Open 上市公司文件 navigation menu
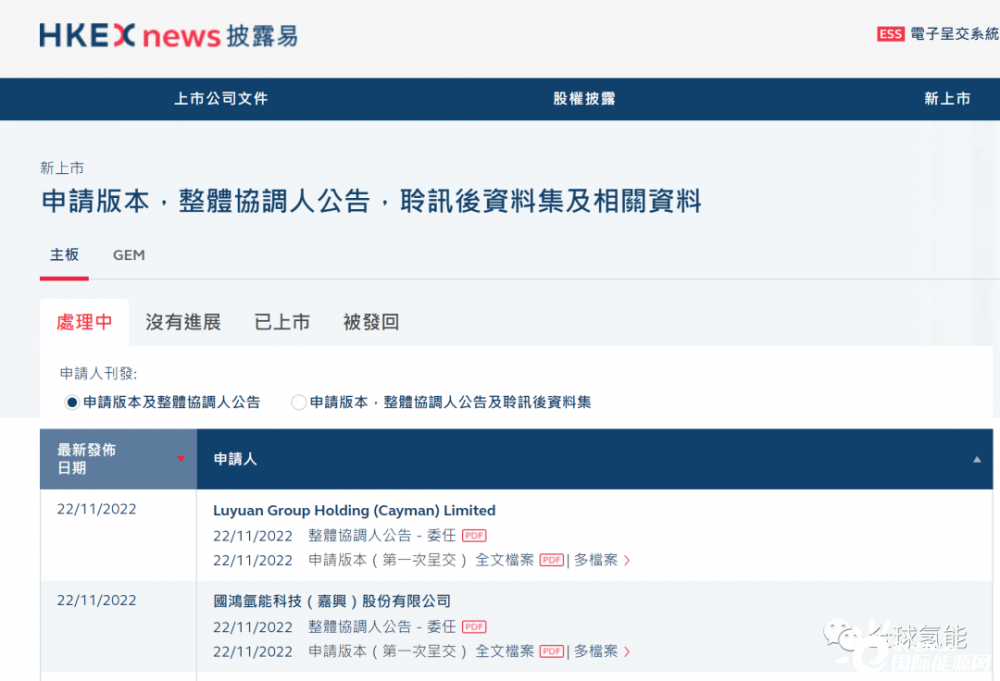1000x681 pixels. point(221,98)
